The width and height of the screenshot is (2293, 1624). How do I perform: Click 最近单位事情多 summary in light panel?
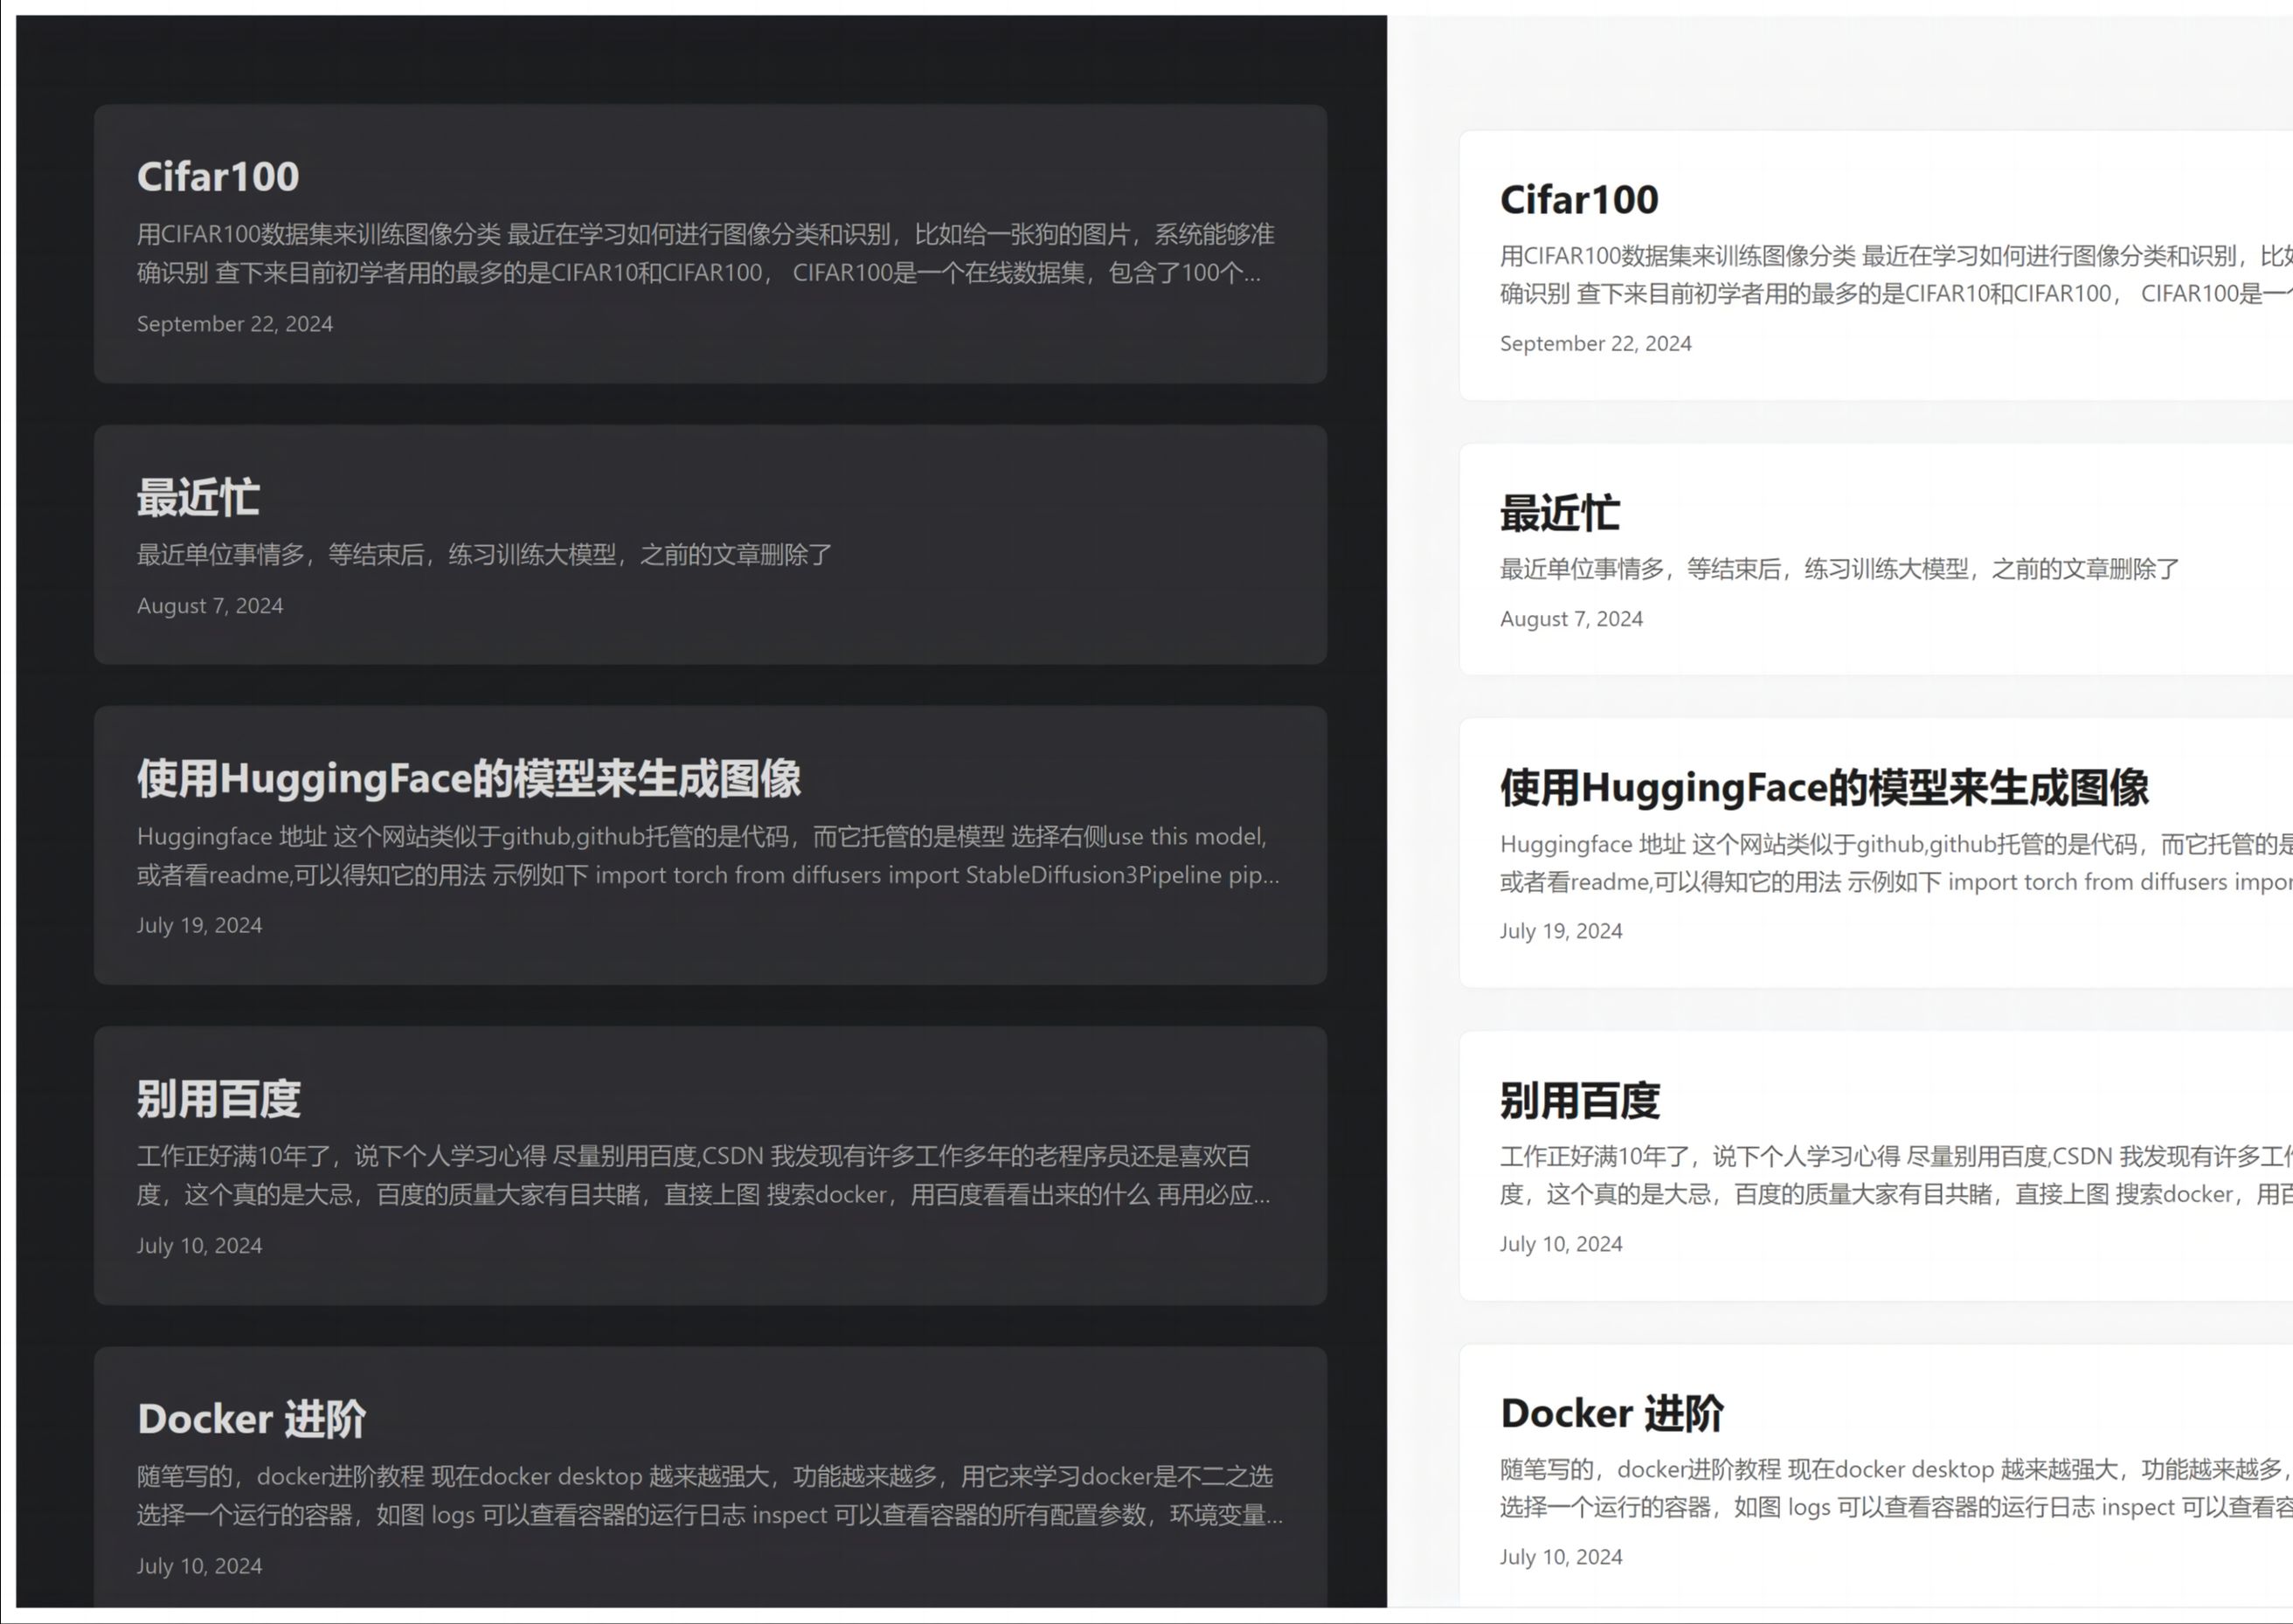coord(1840,569)
